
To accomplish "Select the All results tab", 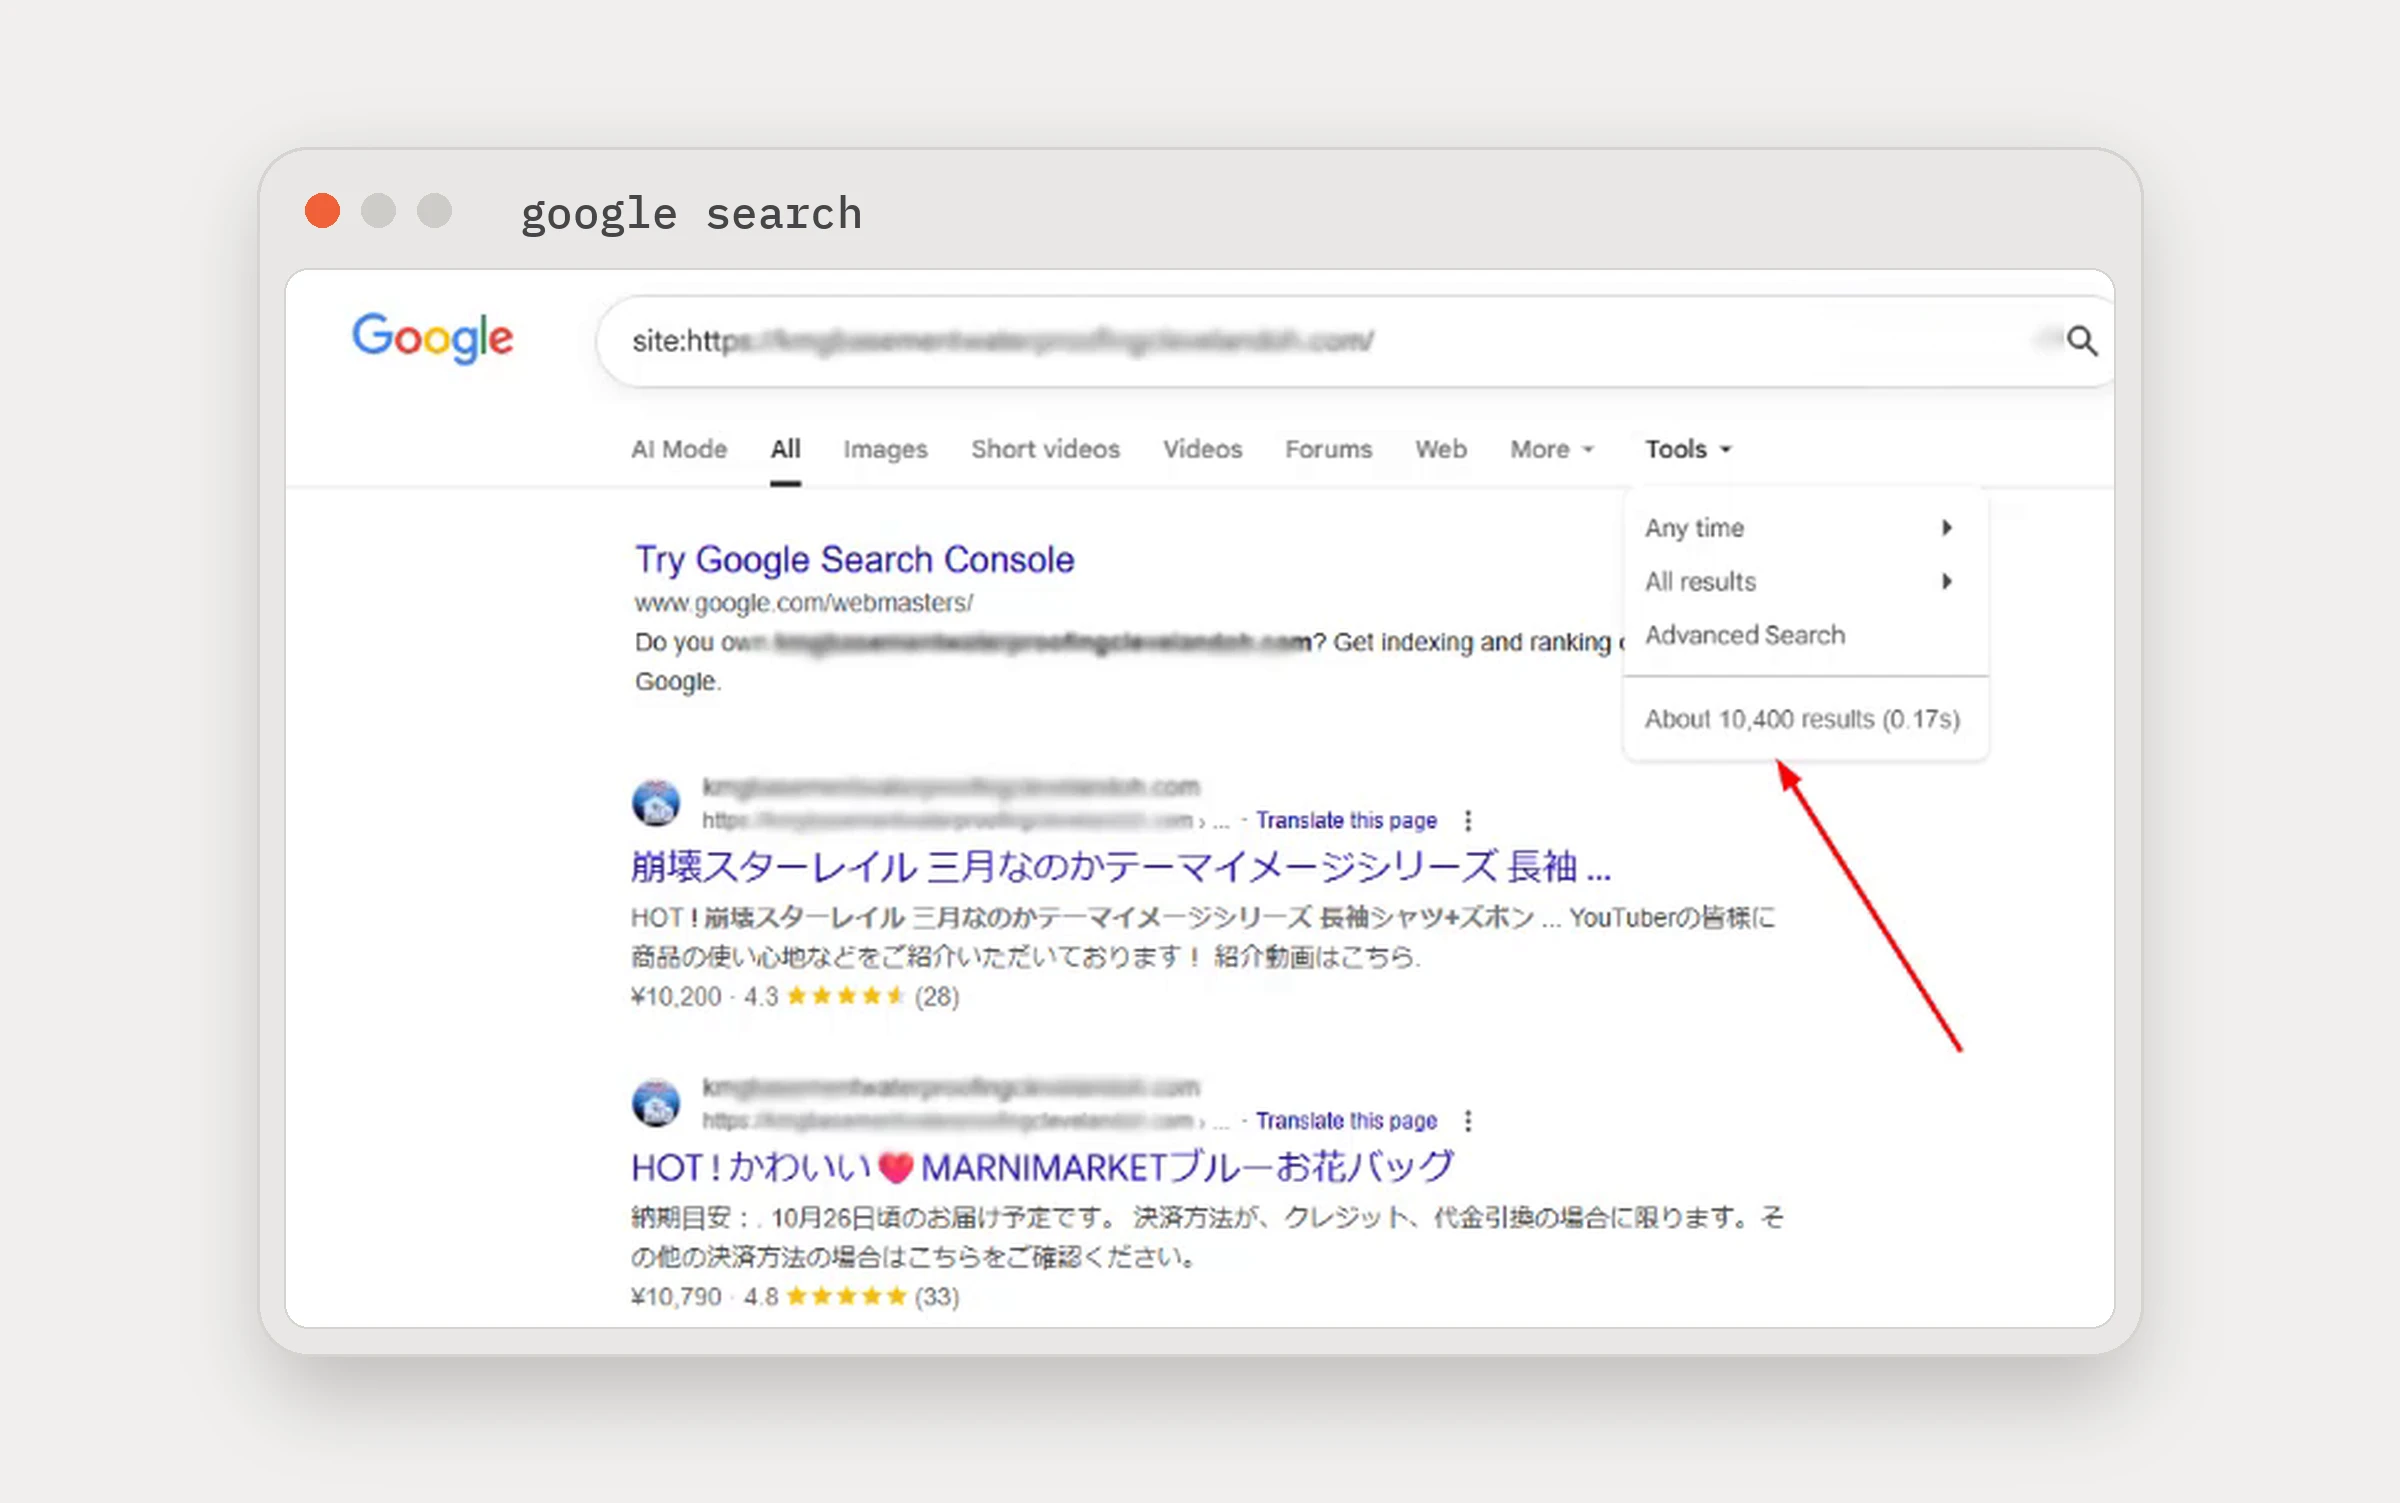I will [785, 449].
